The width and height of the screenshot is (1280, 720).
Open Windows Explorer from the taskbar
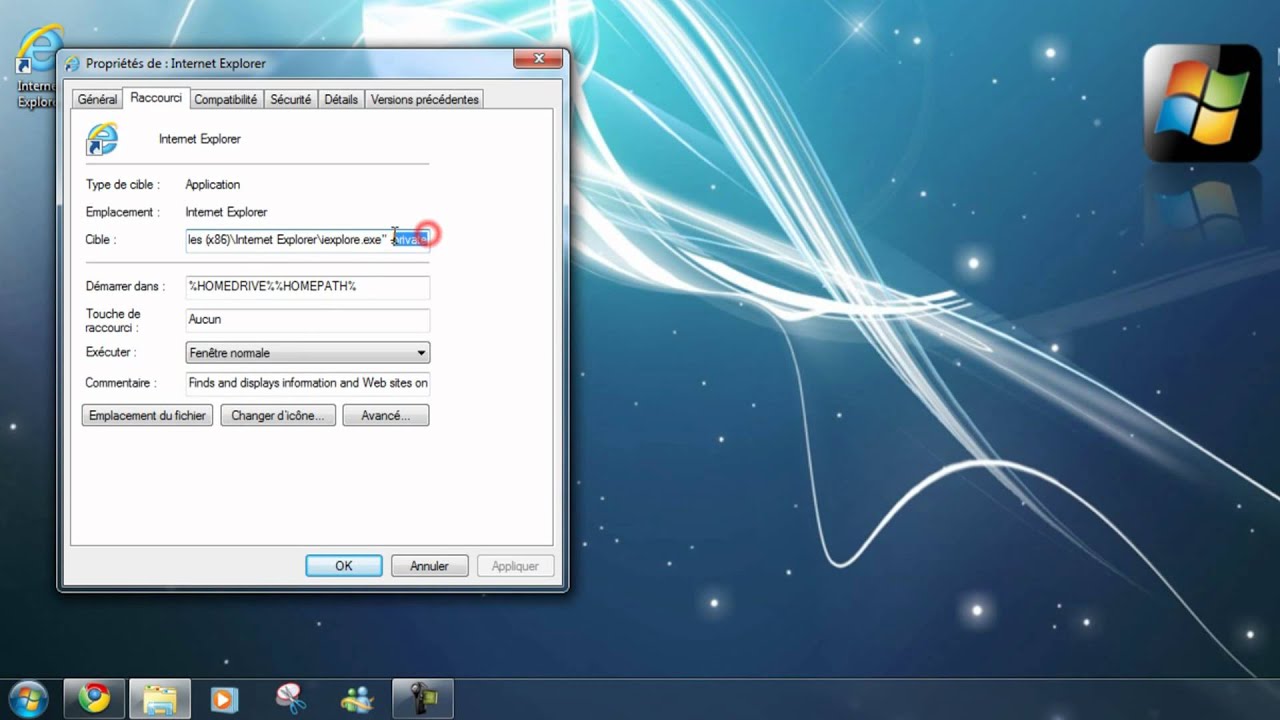[160, 697]
